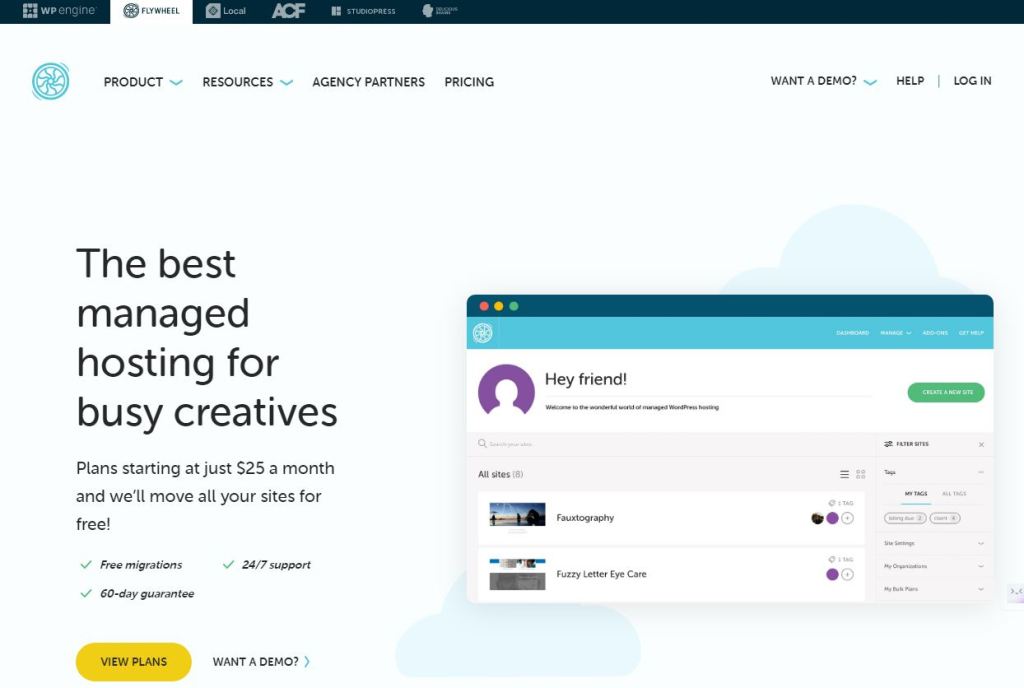Click the yellow window dot in dashboard preview

point(499,306)
